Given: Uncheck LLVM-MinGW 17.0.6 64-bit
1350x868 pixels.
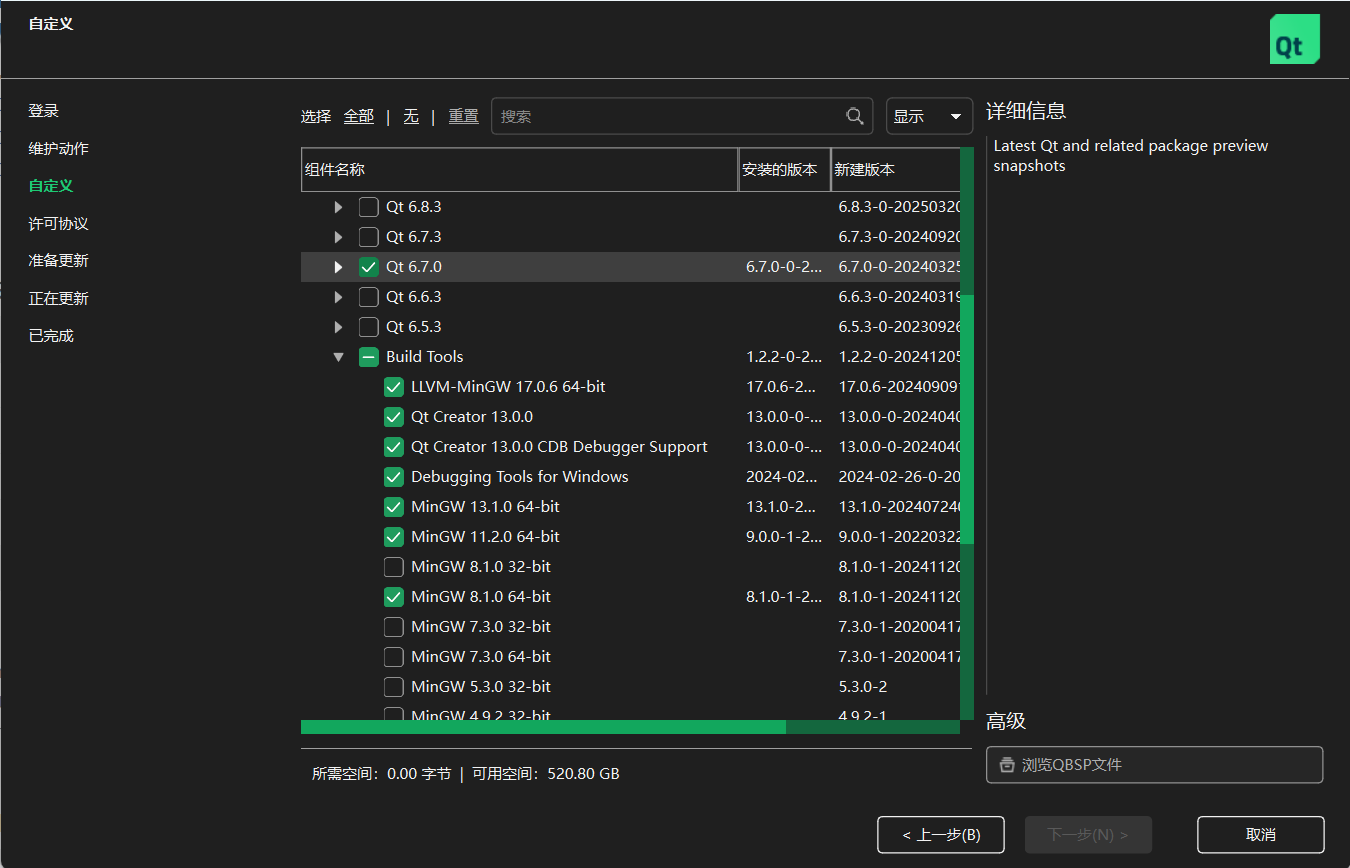Looking at the screenshot, I should (x=393, y=386).
